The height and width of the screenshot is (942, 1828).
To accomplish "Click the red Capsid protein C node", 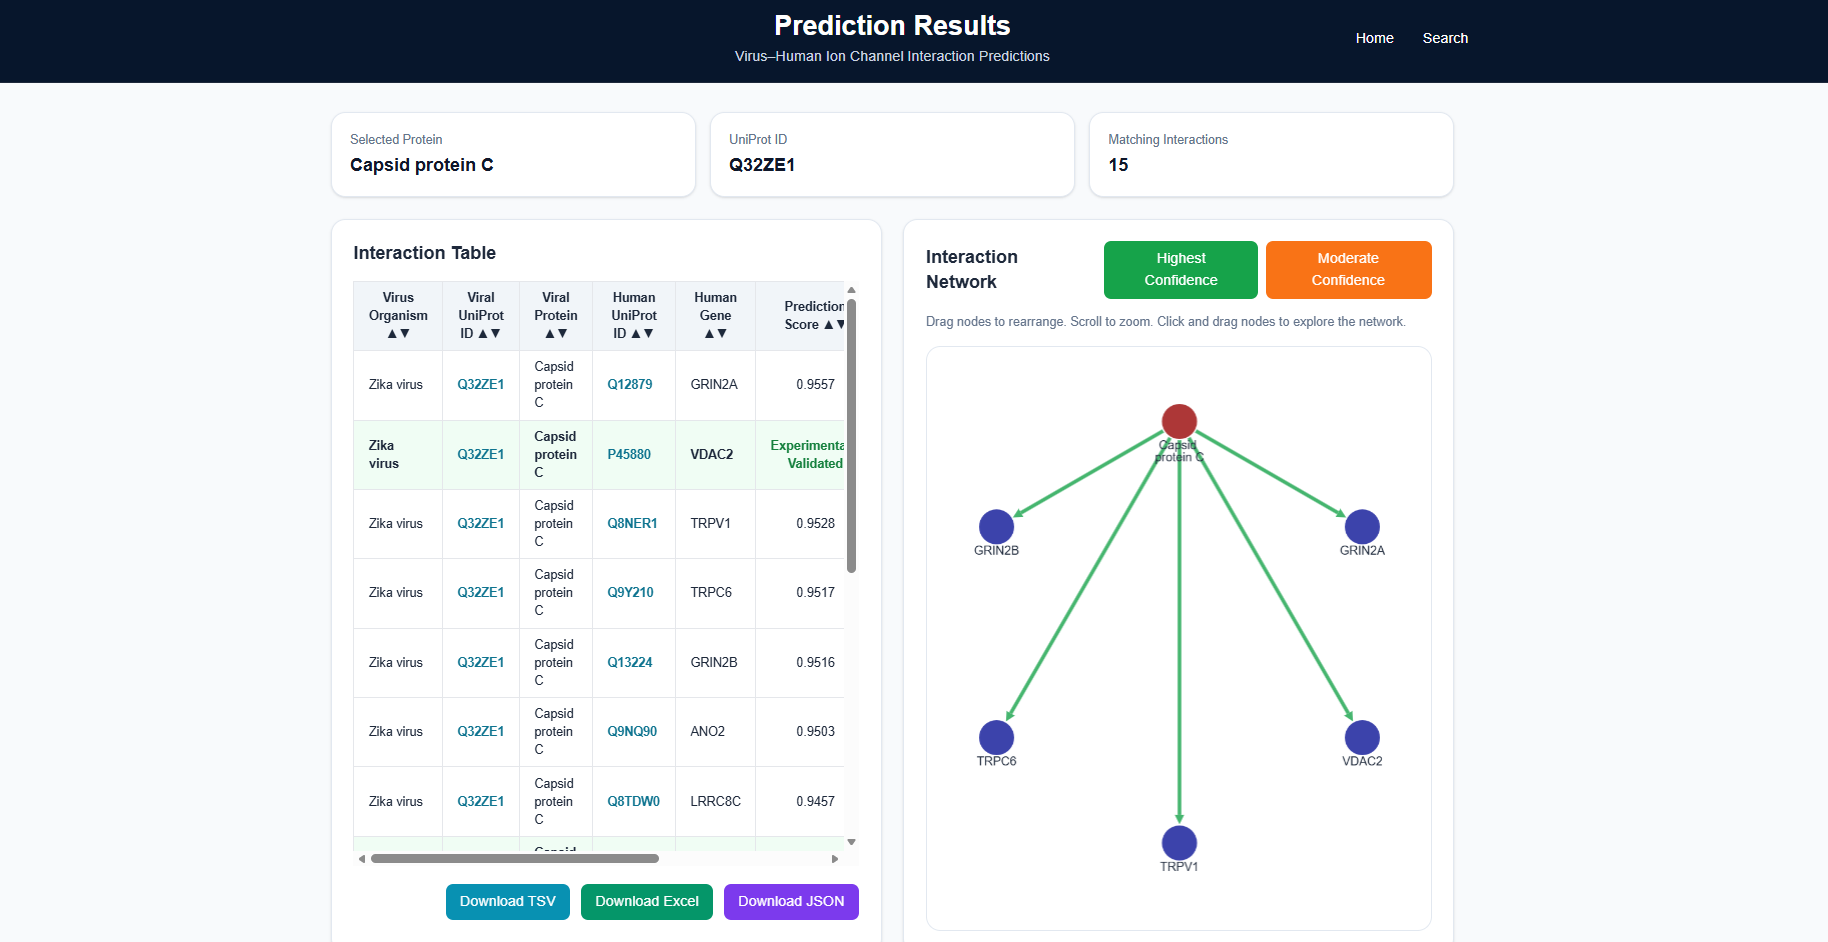I will click(x=1179, y=422).
